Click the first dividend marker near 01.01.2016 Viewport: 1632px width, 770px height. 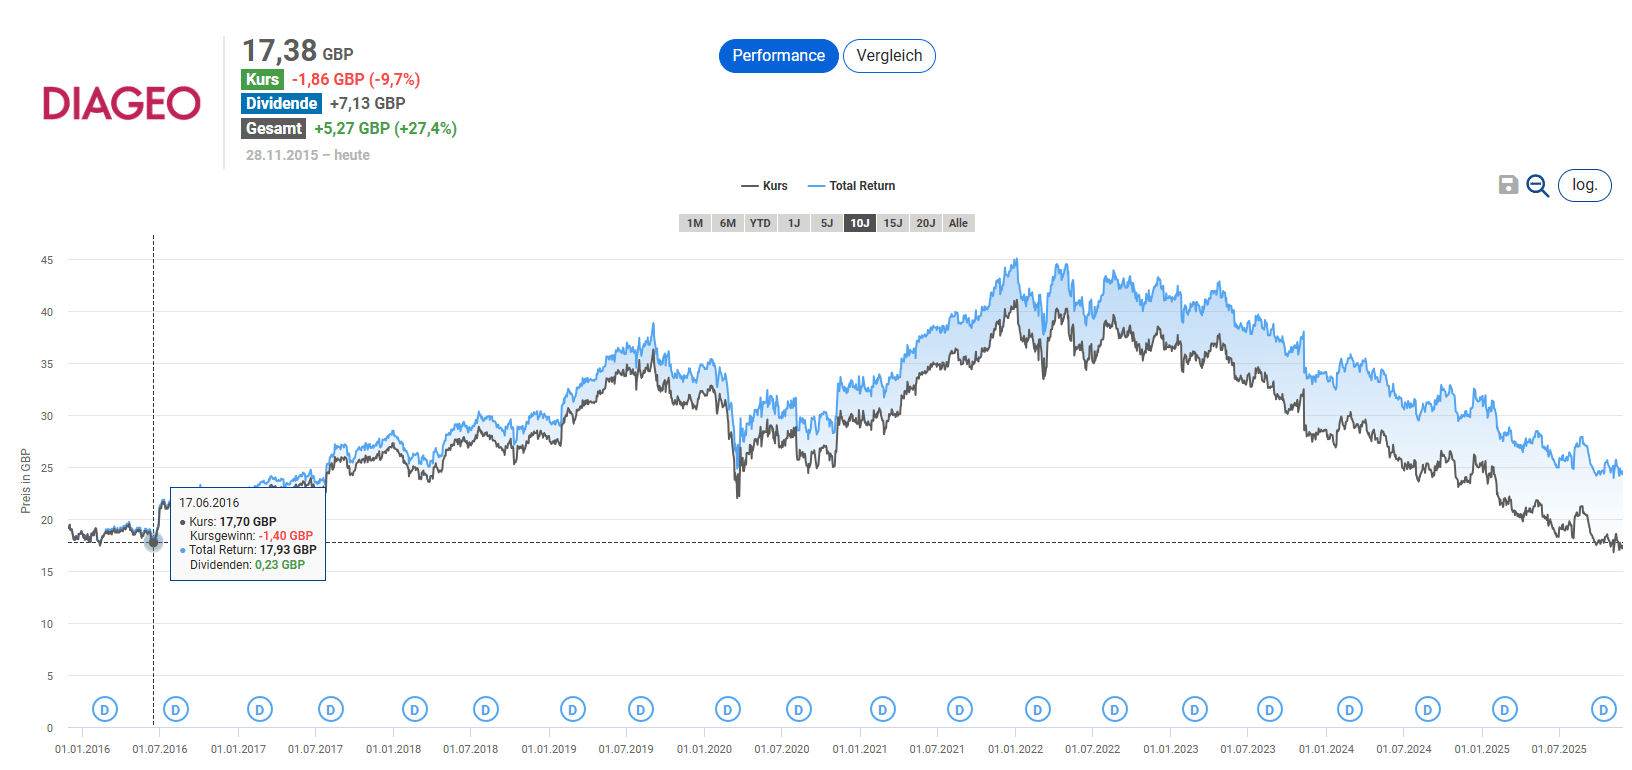pos(105,710)
